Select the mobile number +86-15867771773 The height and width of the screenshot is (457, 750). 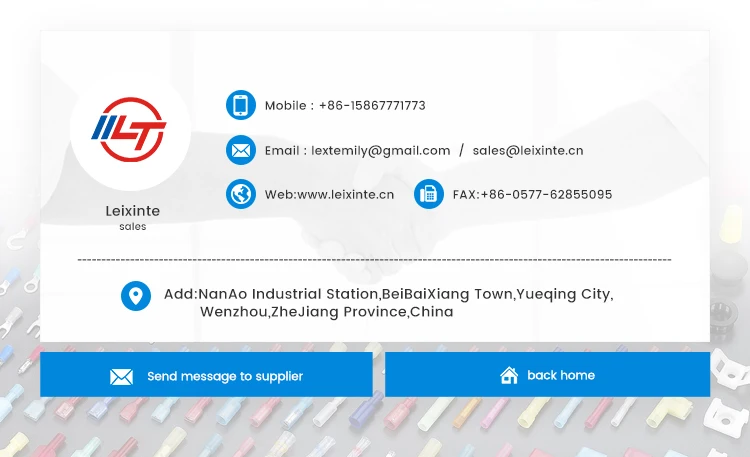pyautogui.click(x=372, y=105)
